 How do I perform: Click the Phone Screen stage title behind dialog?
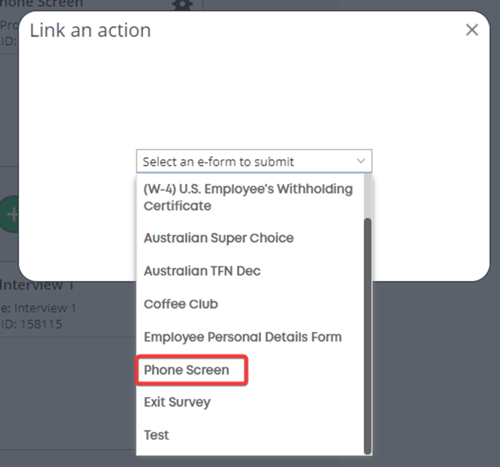[42, 4]
